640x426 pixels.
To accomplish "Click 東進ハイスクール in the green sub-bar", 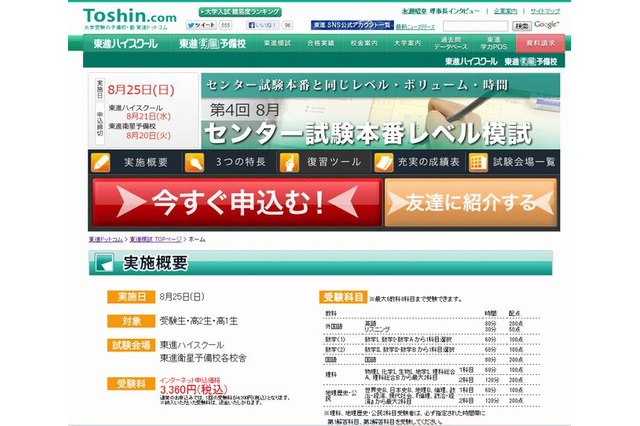I will [471, 62].
